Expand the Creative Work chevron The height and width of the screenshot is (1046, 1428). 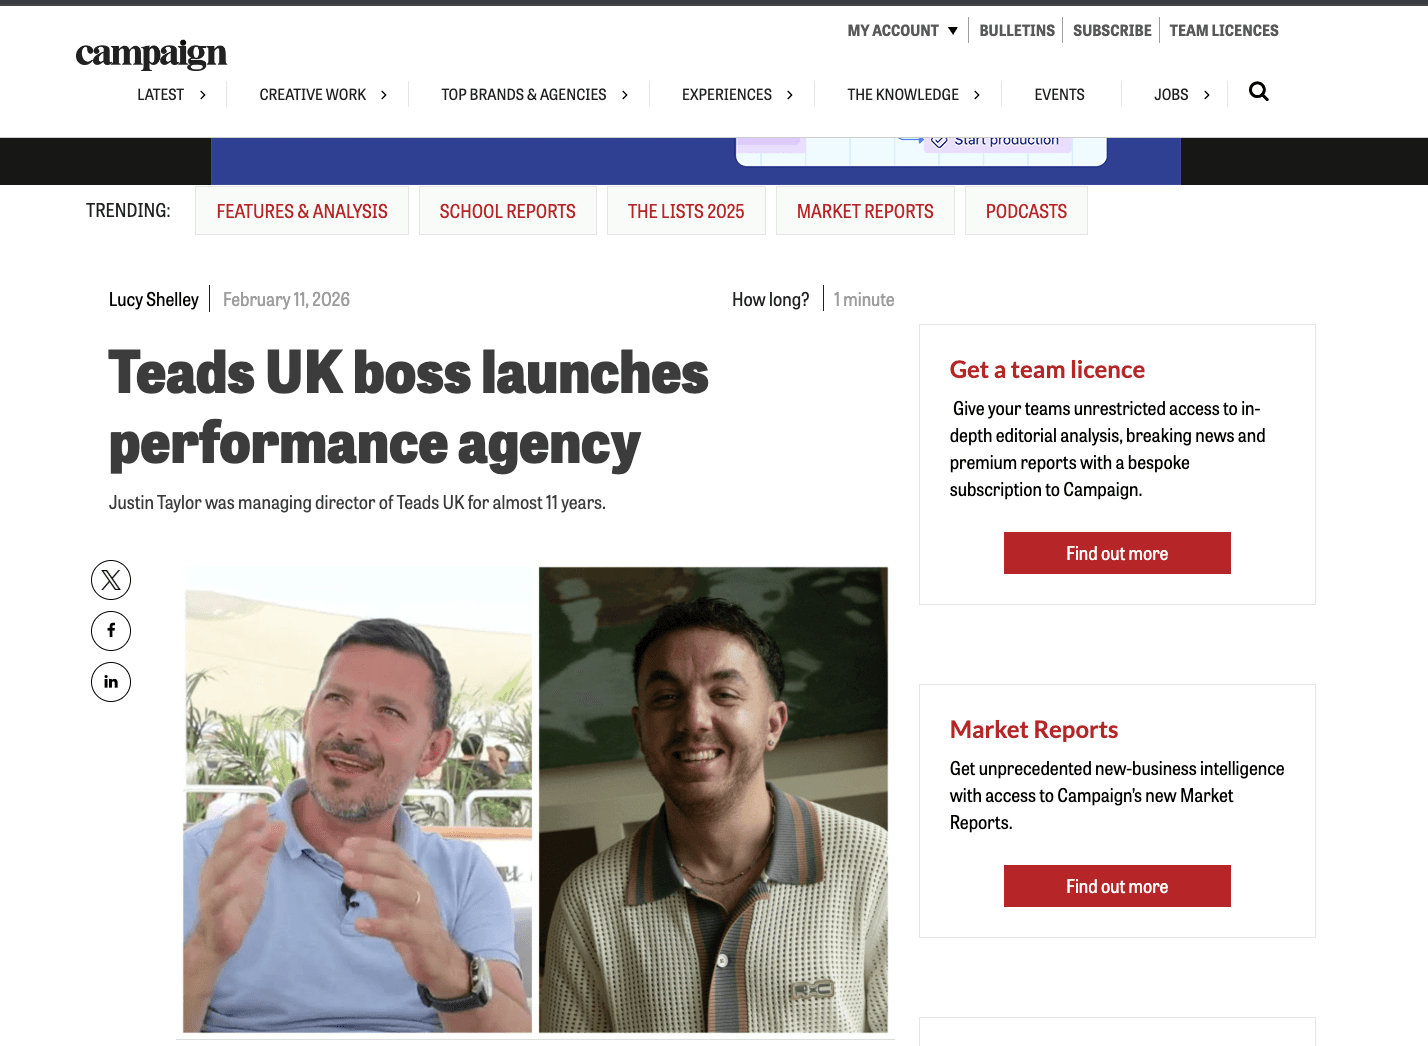coord(384,95)
